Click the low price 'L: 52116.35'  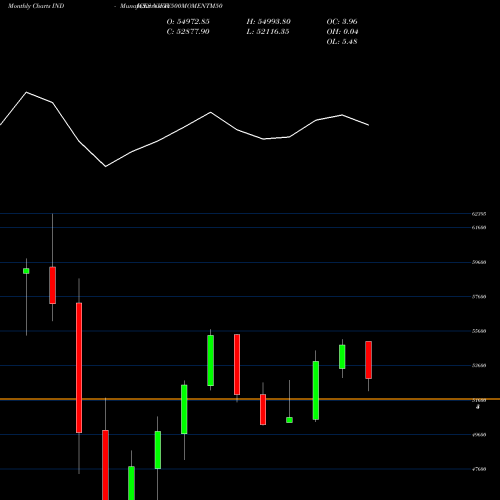268,31
